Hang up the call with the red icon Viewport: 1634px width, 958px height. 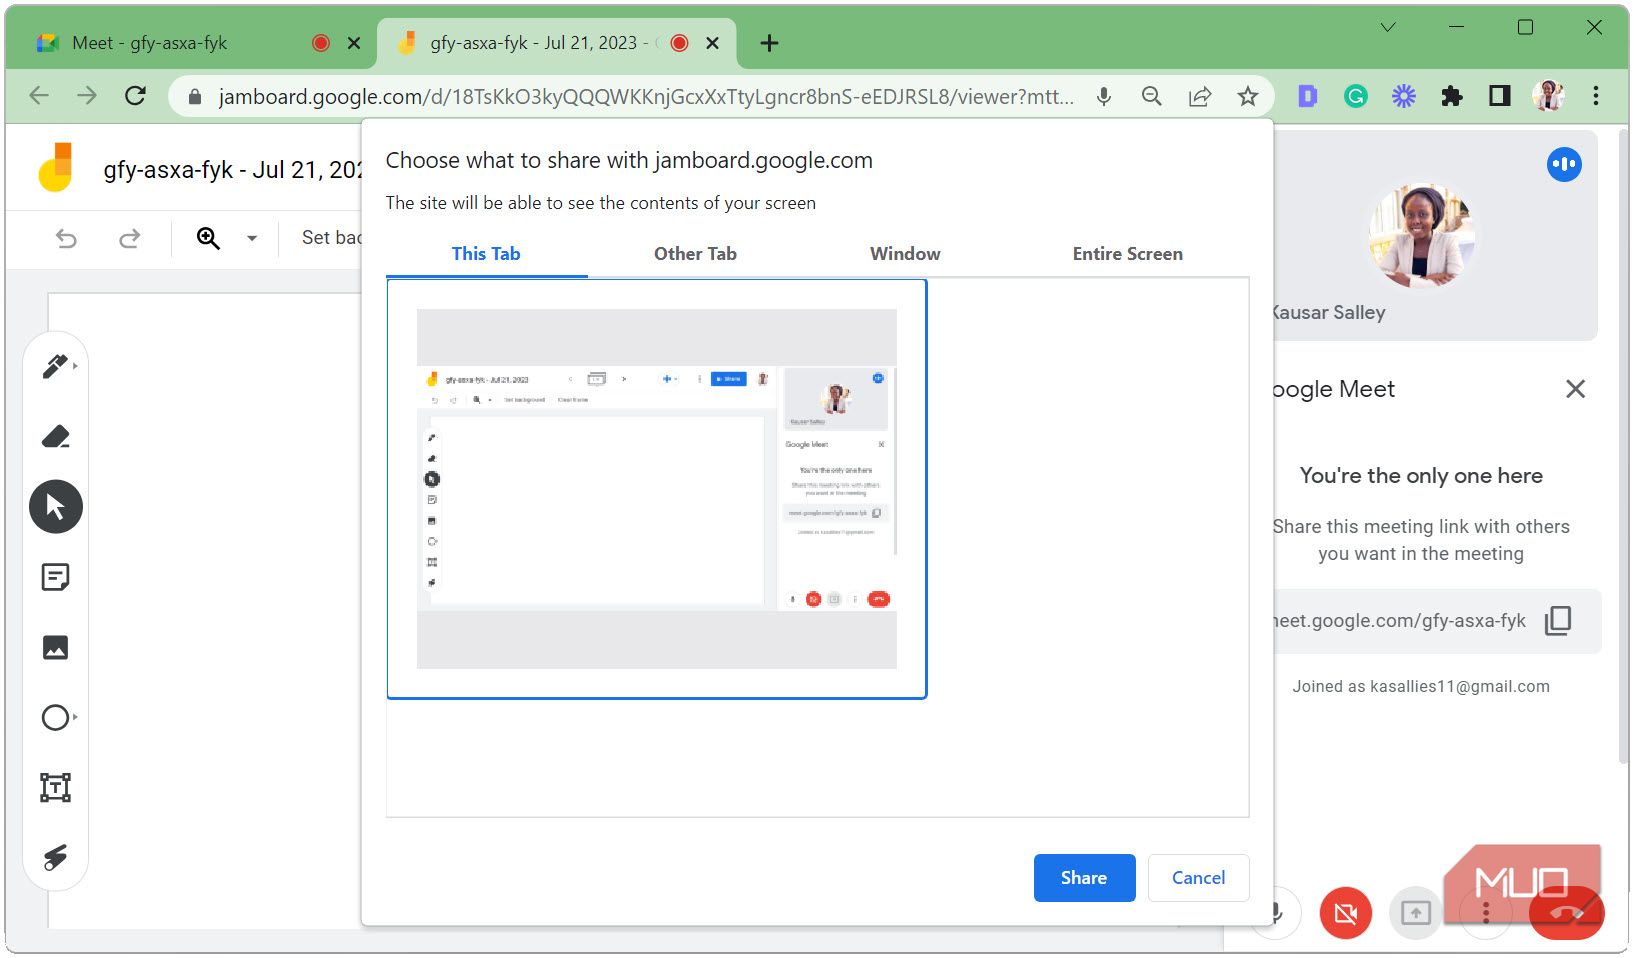(1566, 913)
